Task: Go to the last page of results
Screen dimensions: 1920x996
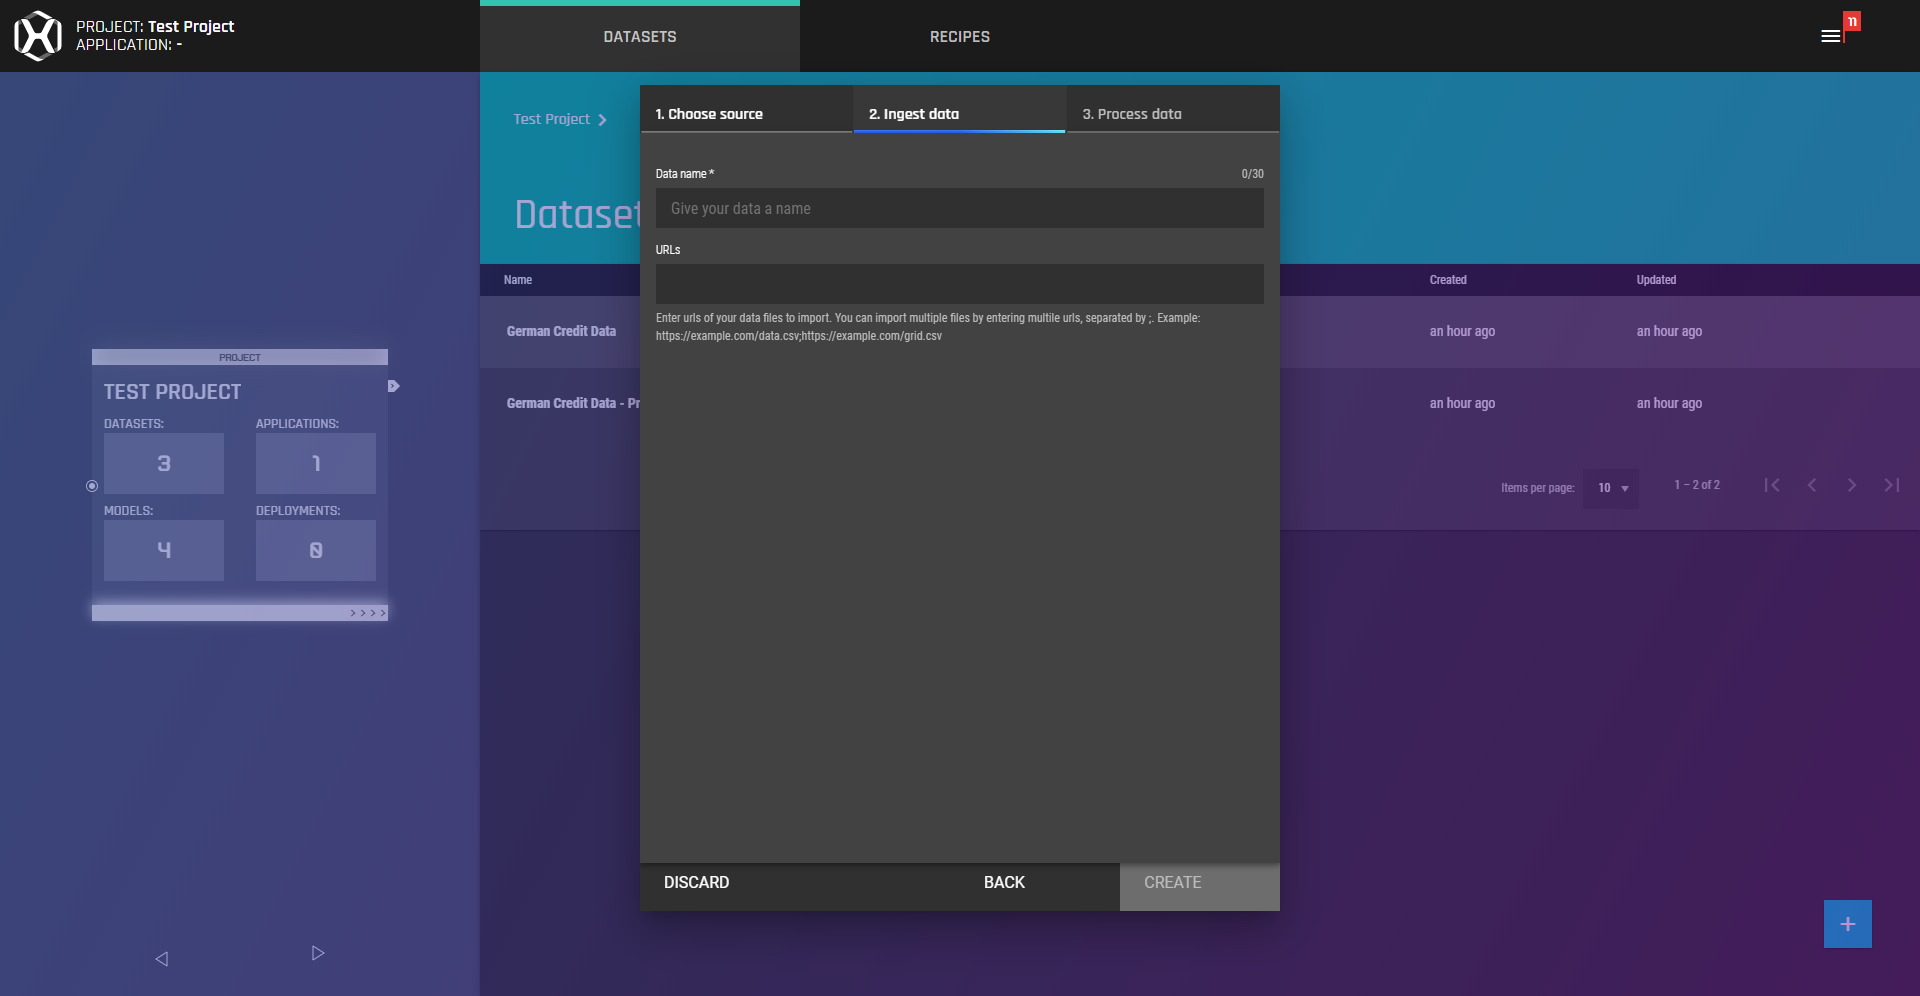Action: 1891,485
